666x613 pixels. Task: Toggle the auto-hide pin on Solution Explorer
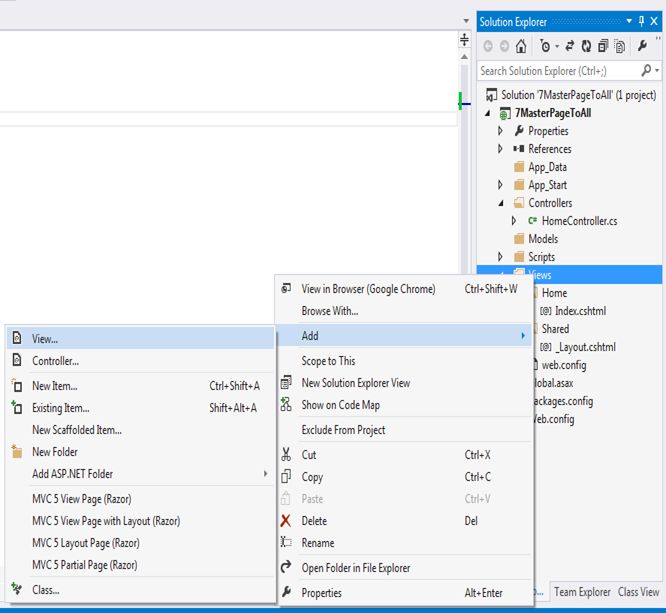(x=641, y=21)
